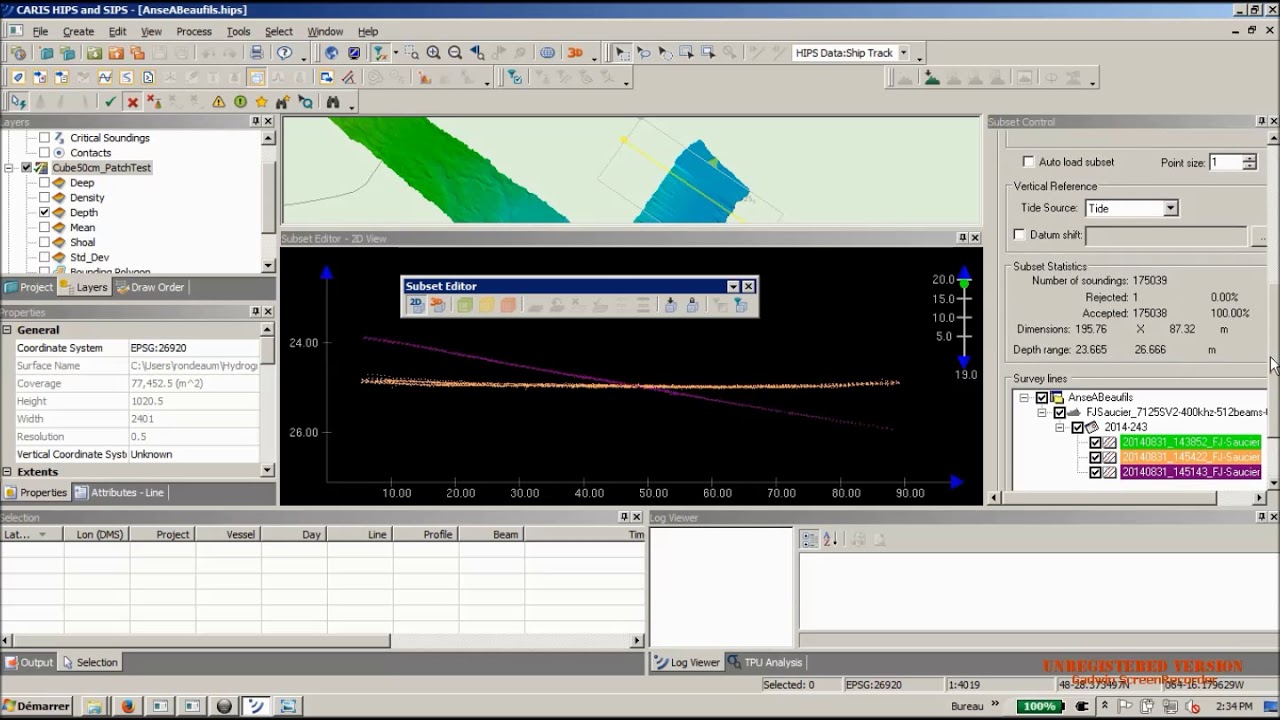The image size is (1280, 720).
Task: Open the Tools menu
Action: pyautogui.click(x=238, y=31)
